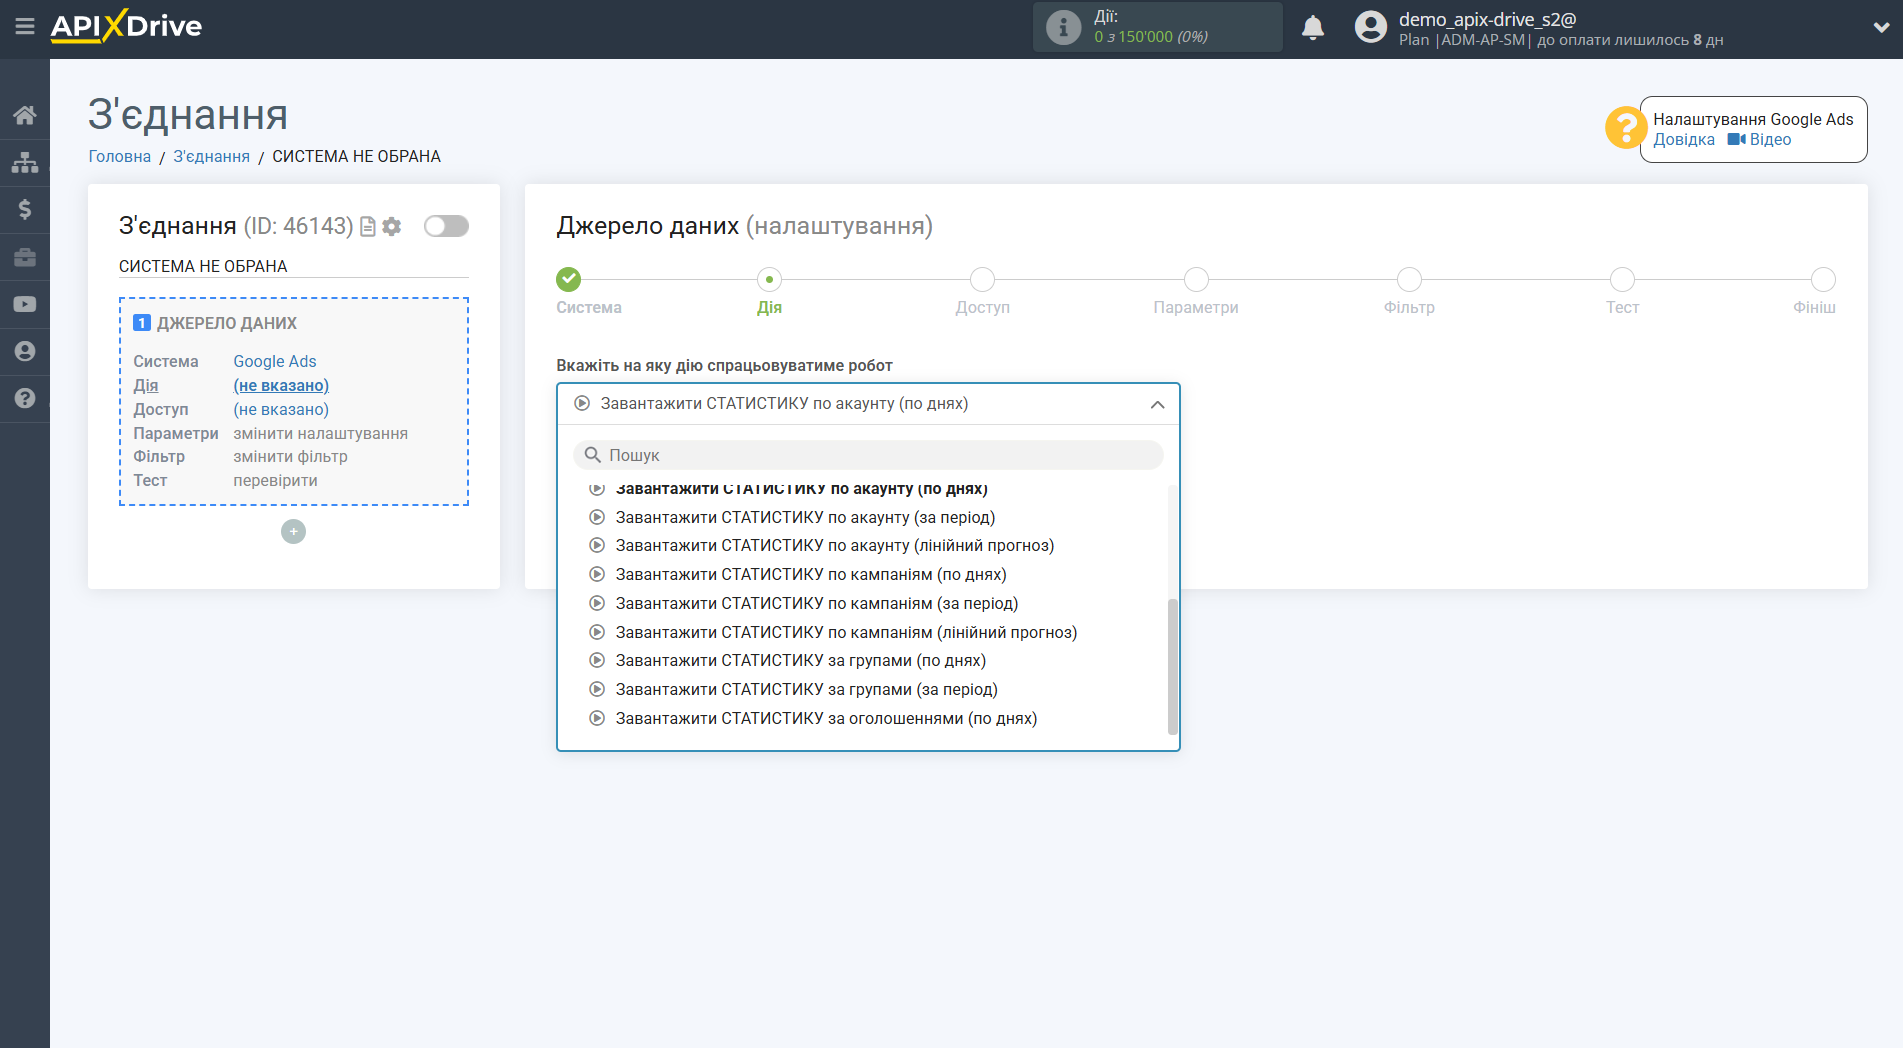Open the video tutorials sidebar icon
The image size is (1903, 1048).
[x=25, y=304]
